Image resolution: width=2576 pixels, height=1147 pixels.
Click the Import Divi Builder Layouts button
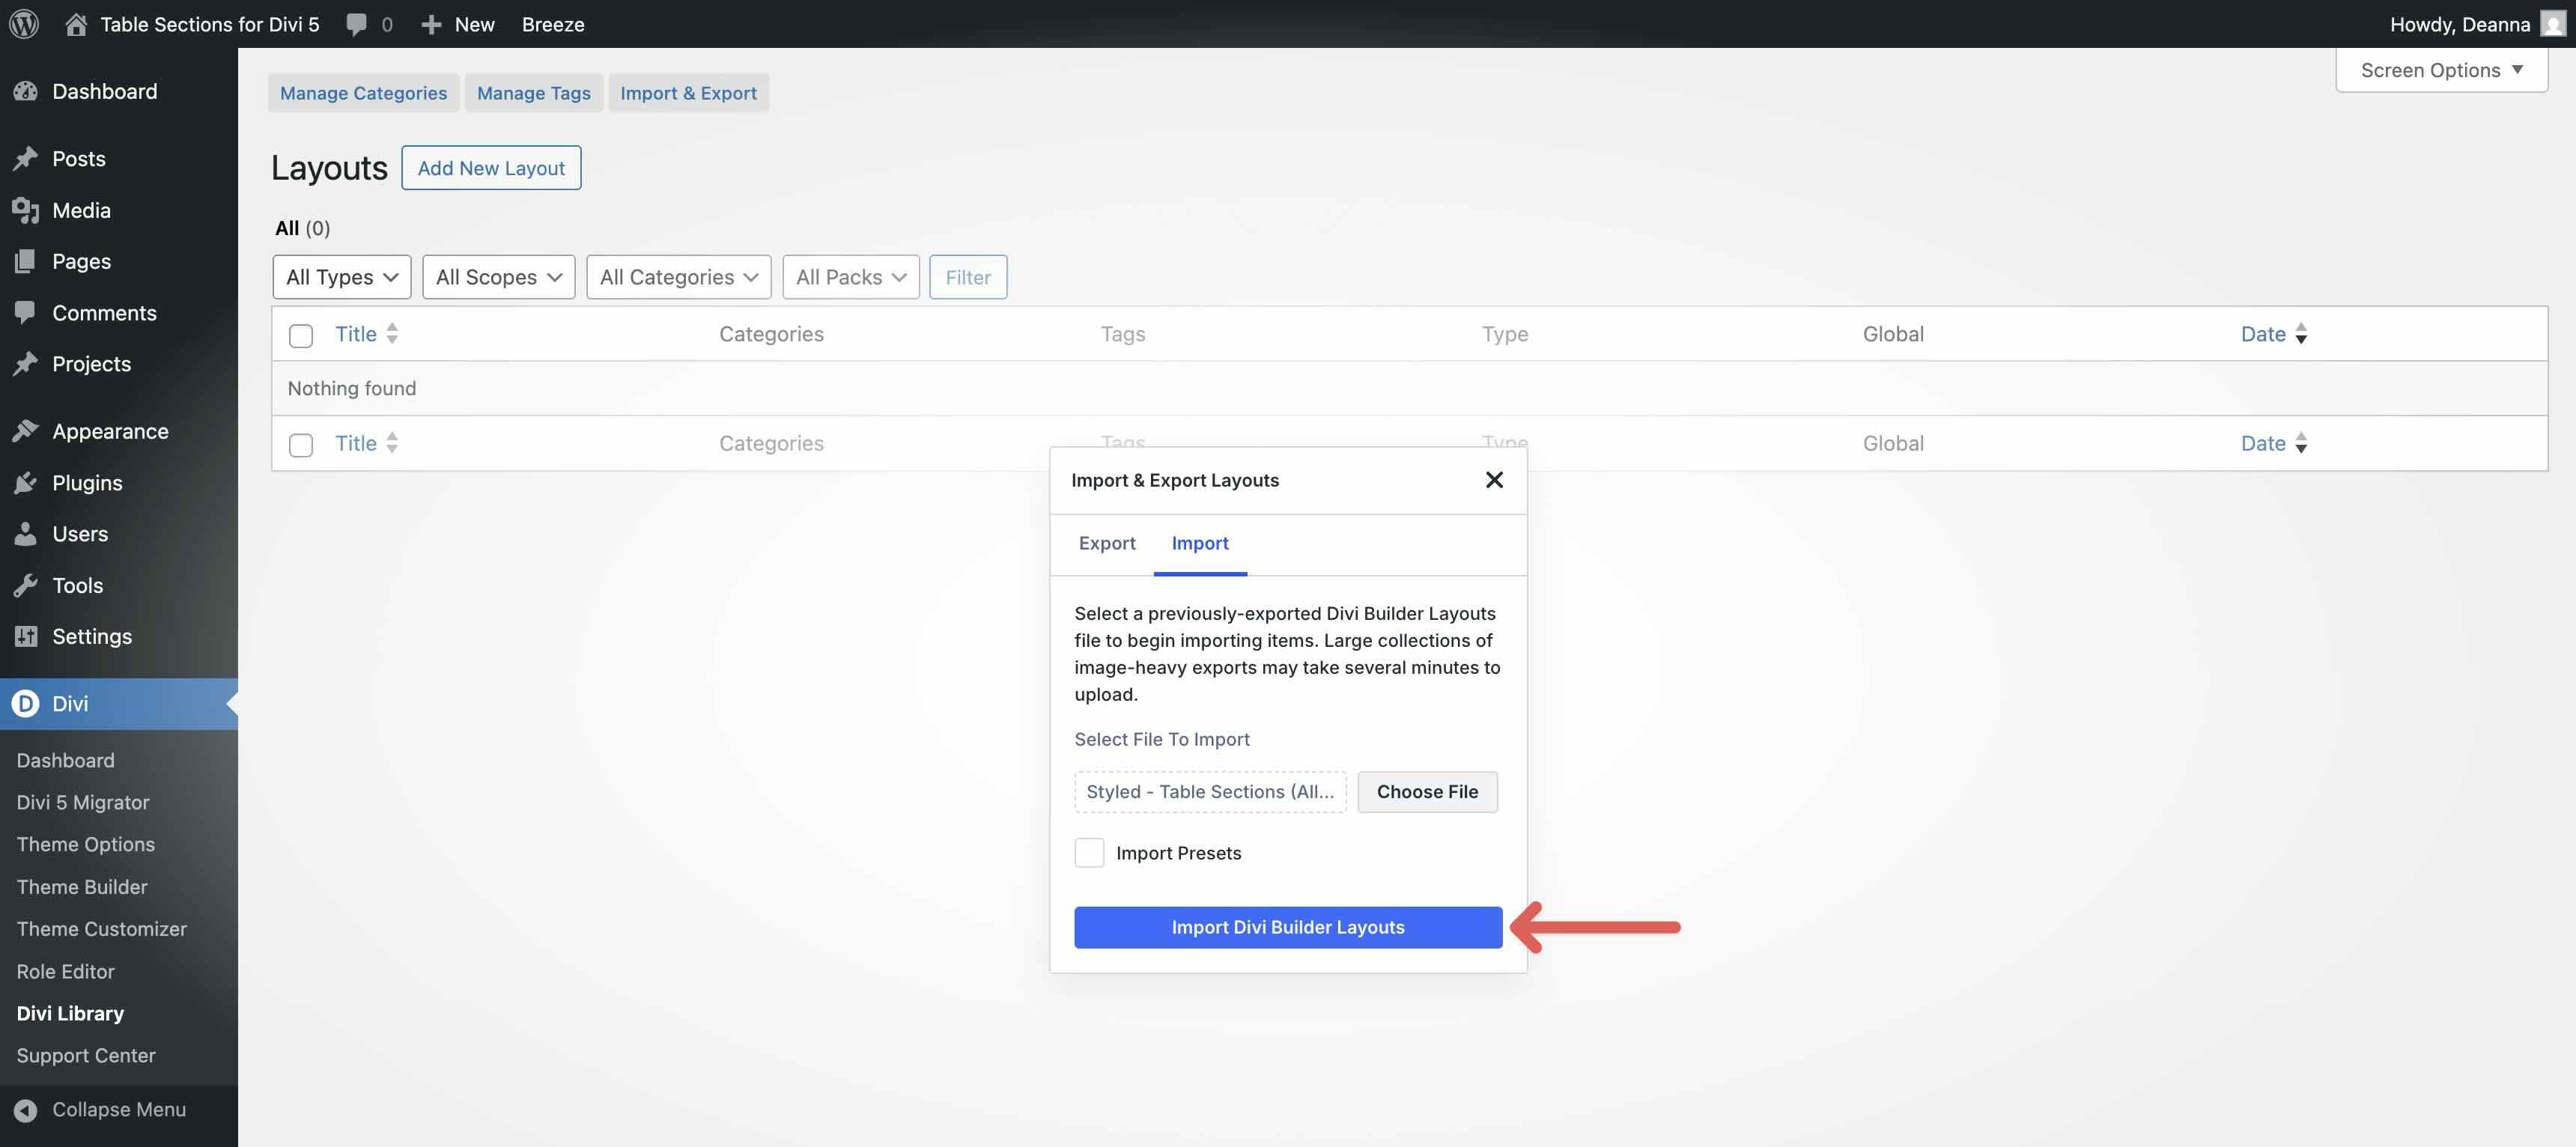(x=1288, y=927)
